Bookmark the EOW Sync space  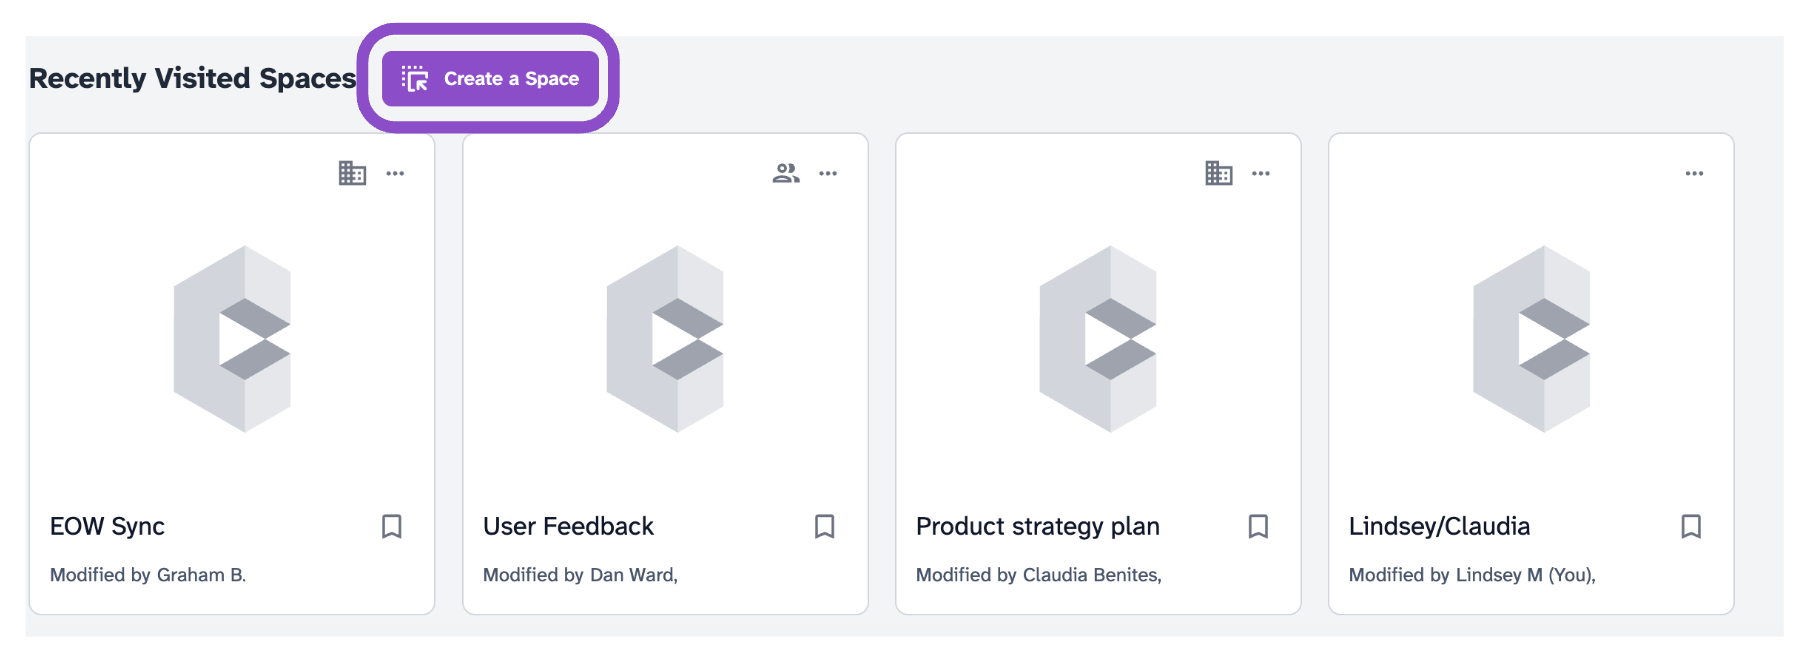click(x=392, y=526)
